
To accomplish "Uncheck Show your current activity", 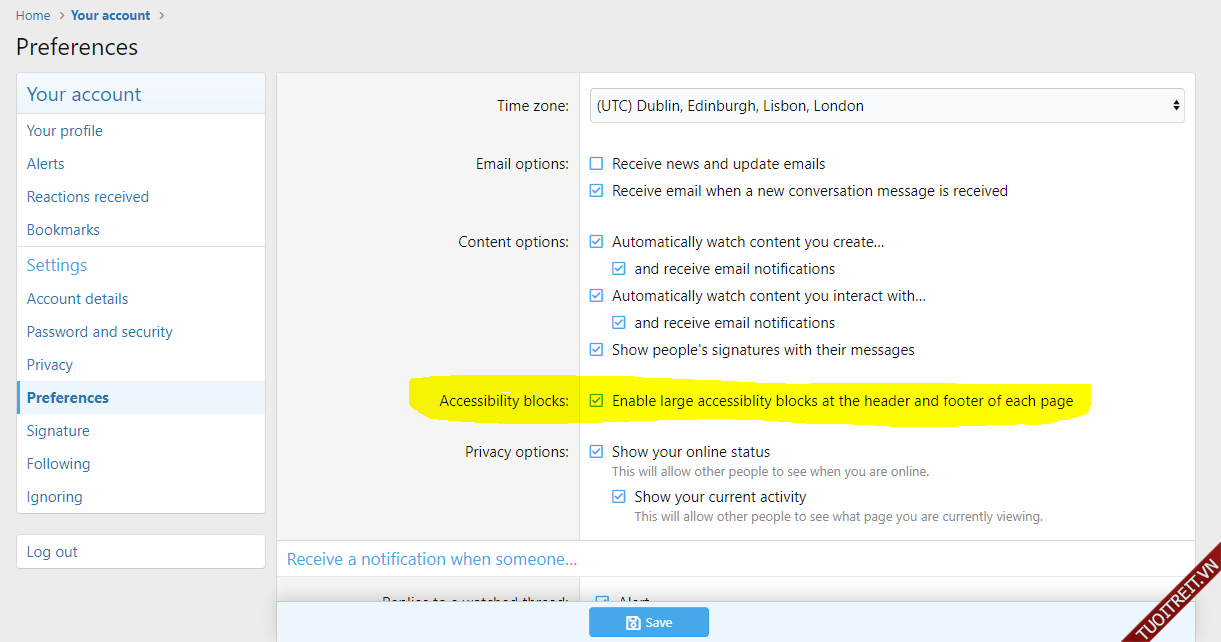I will 619,497.
